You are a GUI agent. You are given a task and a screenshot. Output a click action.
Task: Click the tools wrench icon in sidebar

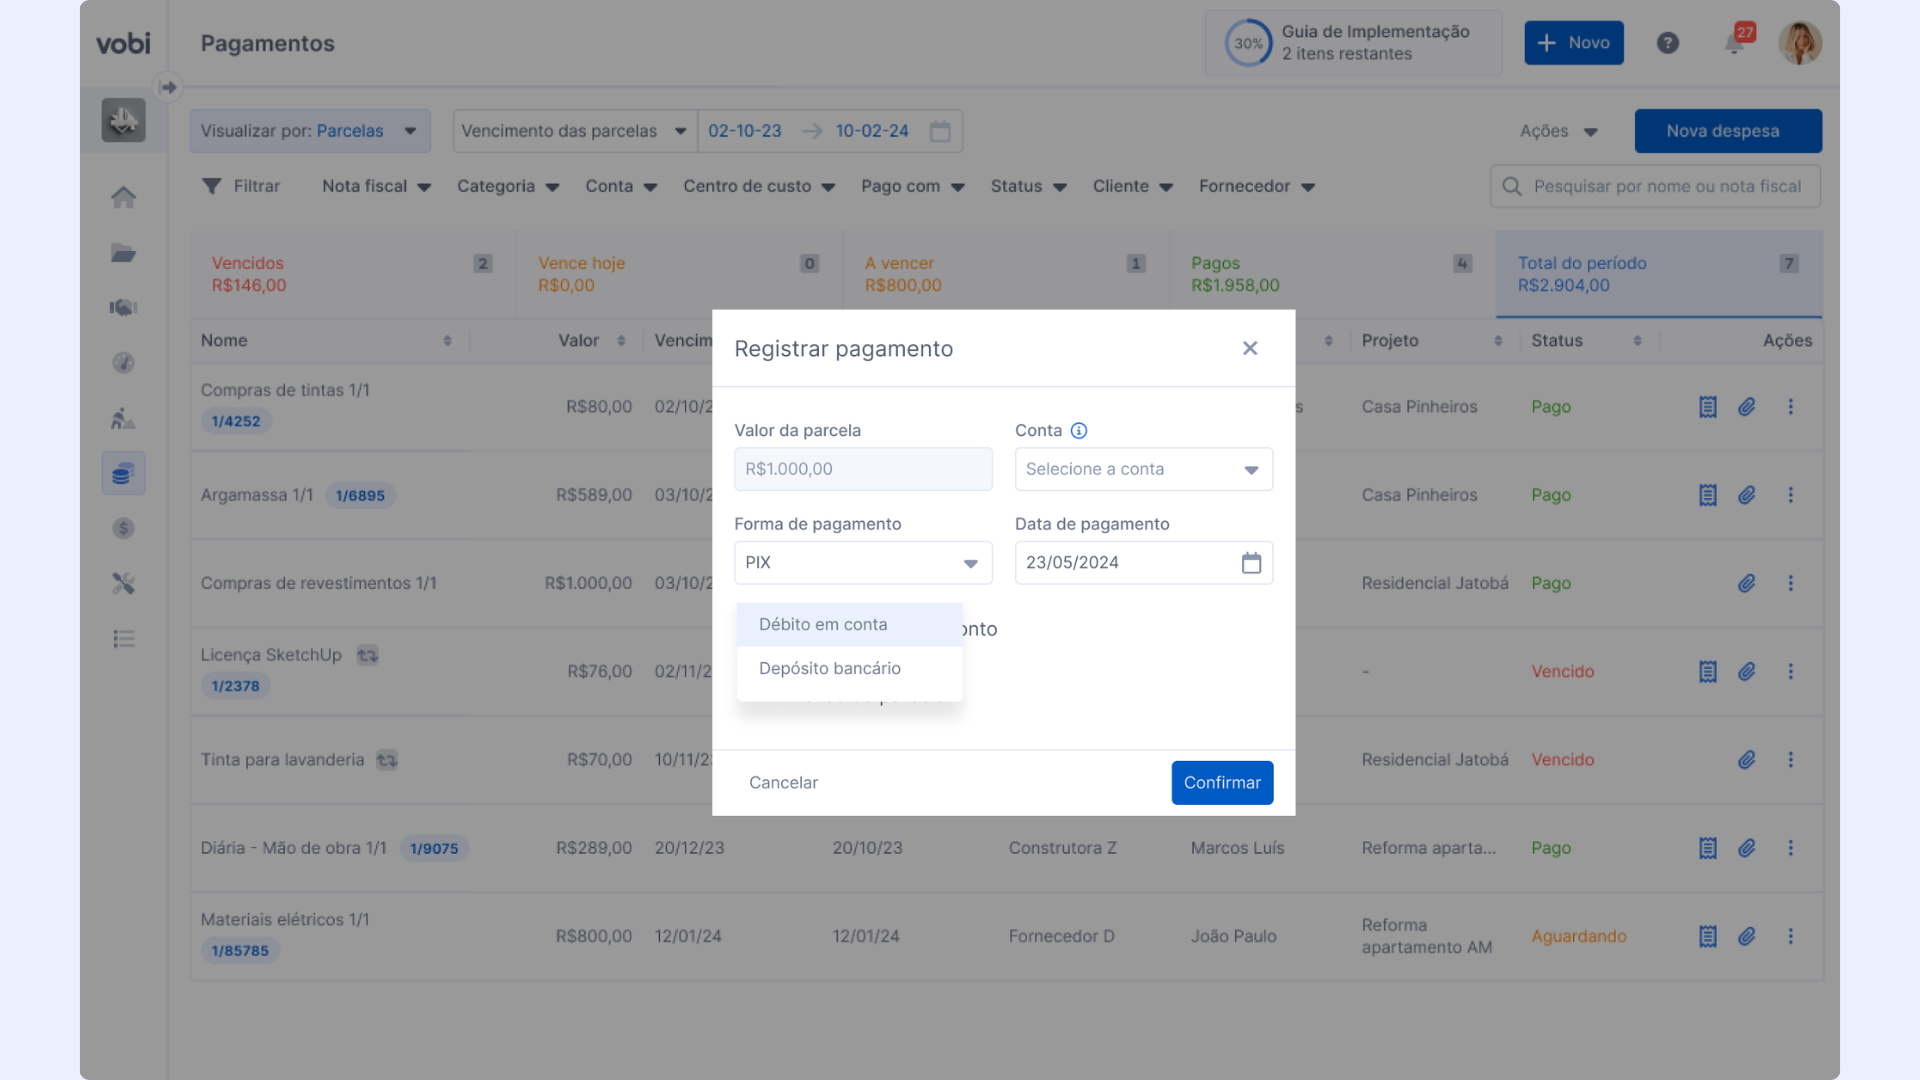tap(123, 583)
